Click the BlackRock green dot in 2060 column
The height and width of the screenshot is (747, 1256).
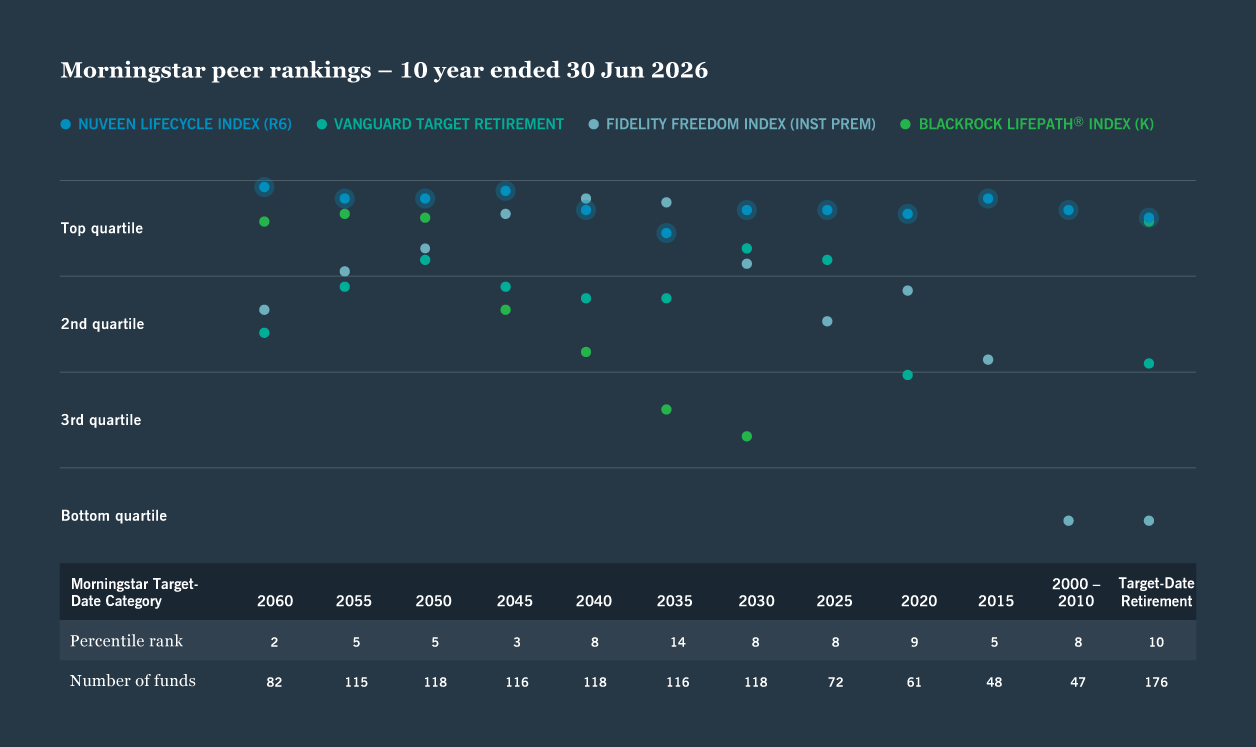pos(264,221)
